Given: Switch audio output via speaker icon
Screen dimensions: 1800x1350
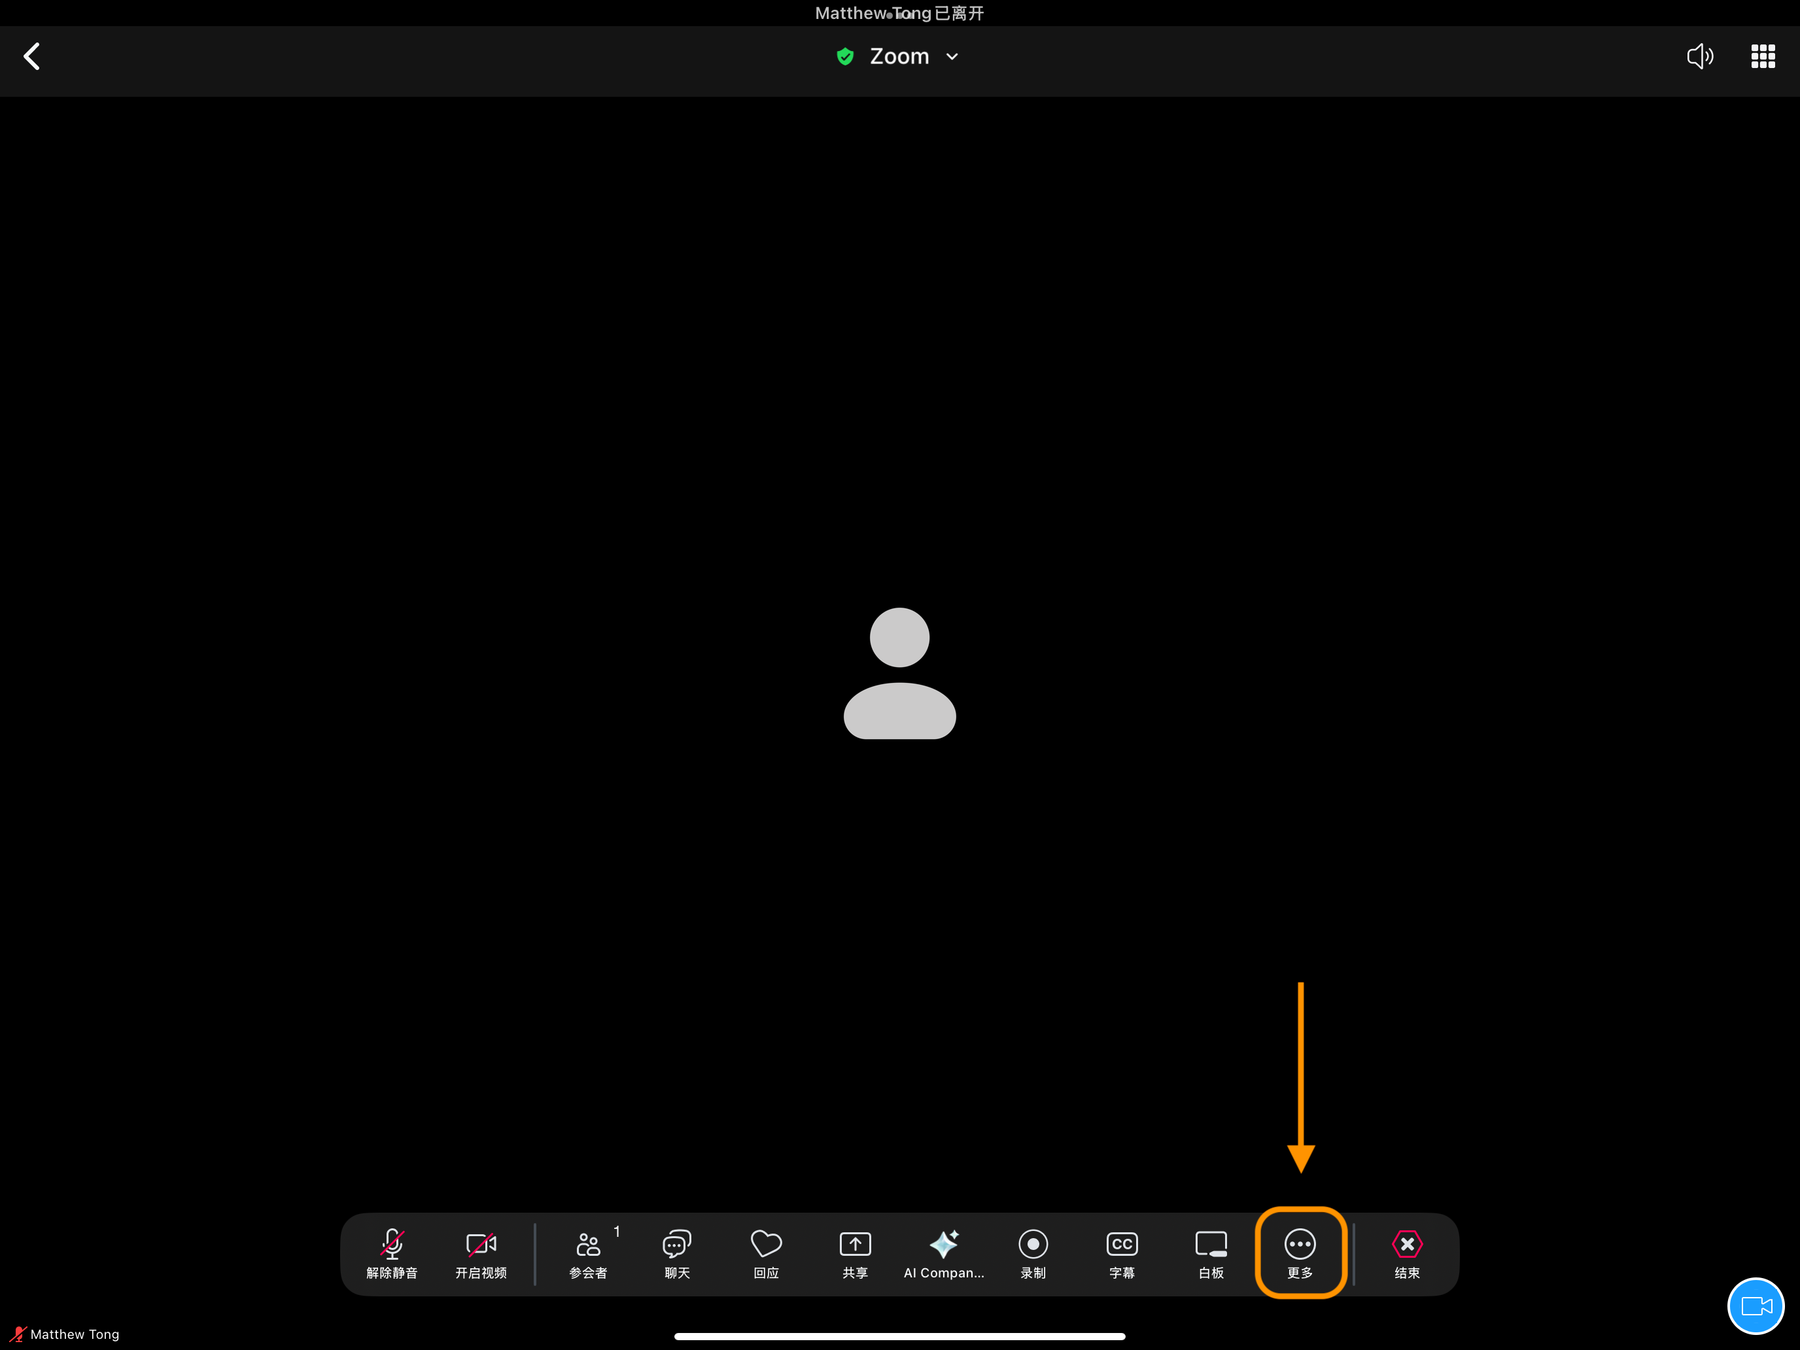Looking at the screenshot, I should [x=1699, y=56].
